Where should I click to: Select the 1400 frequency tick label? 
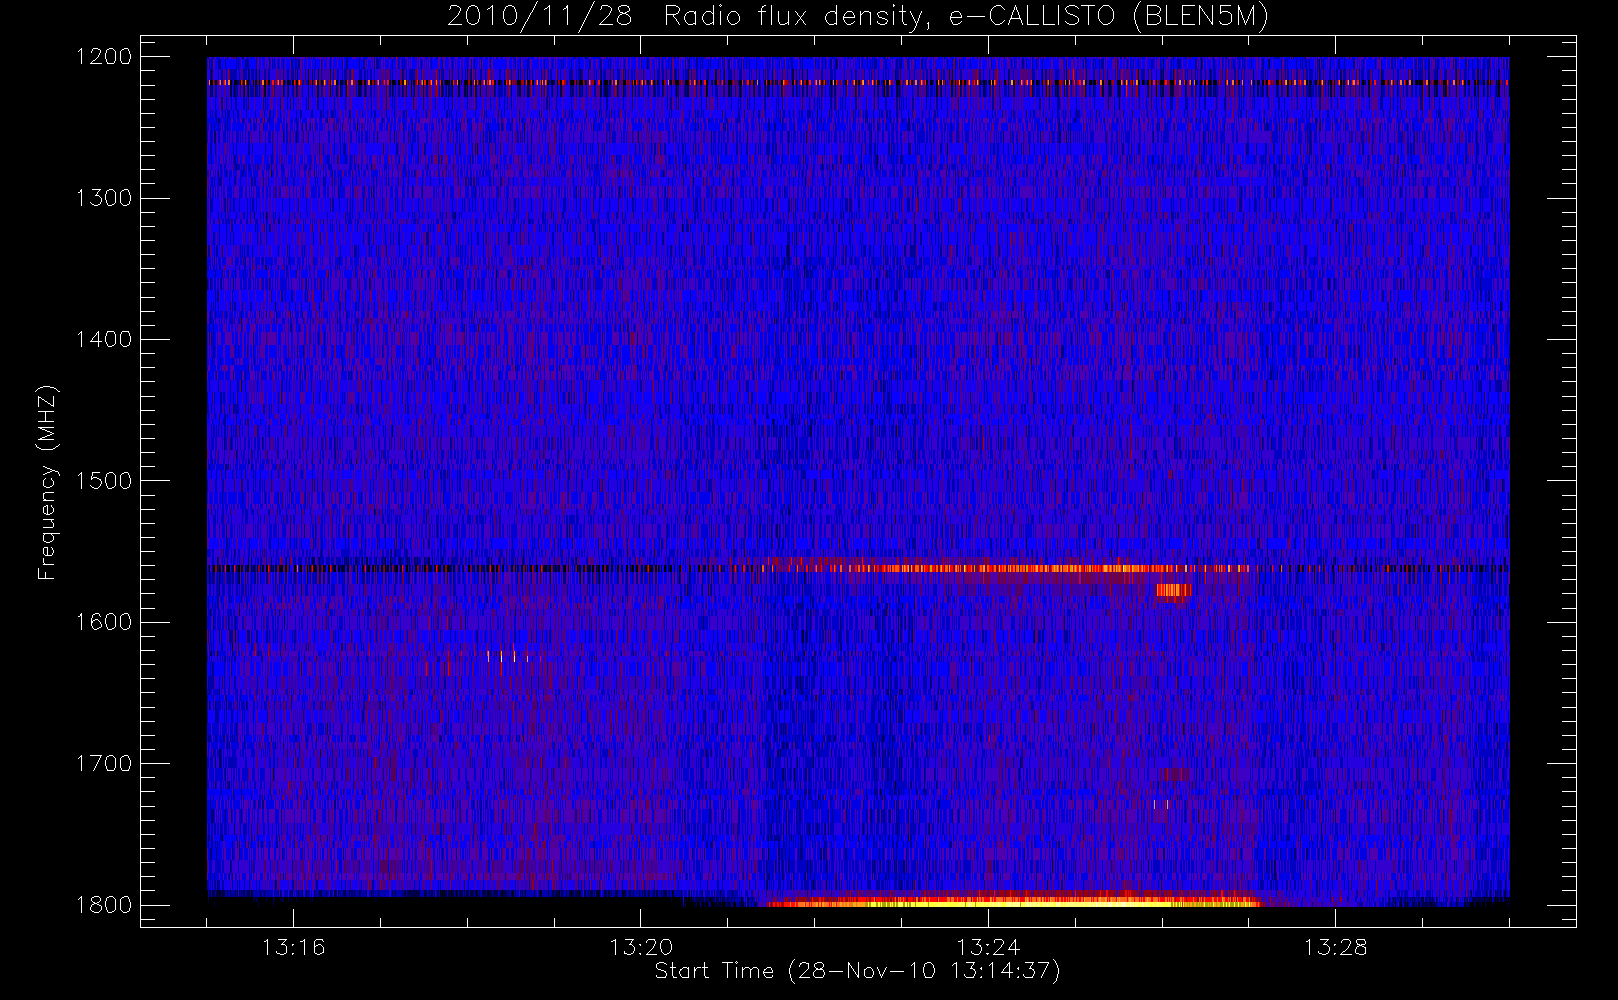(105, 340)
